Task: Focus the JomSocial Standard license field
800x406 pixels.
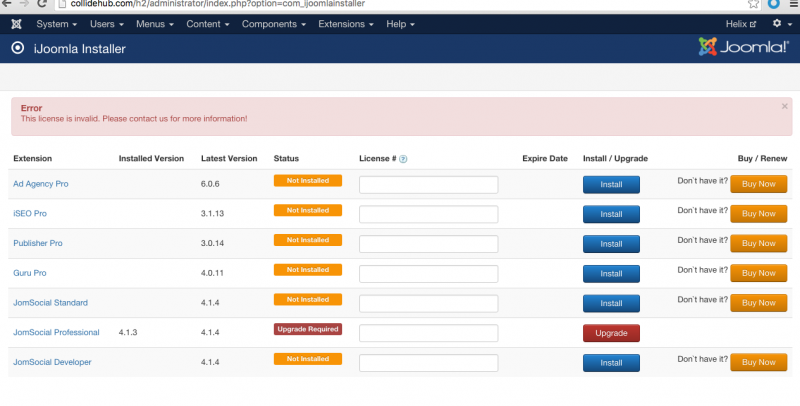Action: click(x=429, y=303)
